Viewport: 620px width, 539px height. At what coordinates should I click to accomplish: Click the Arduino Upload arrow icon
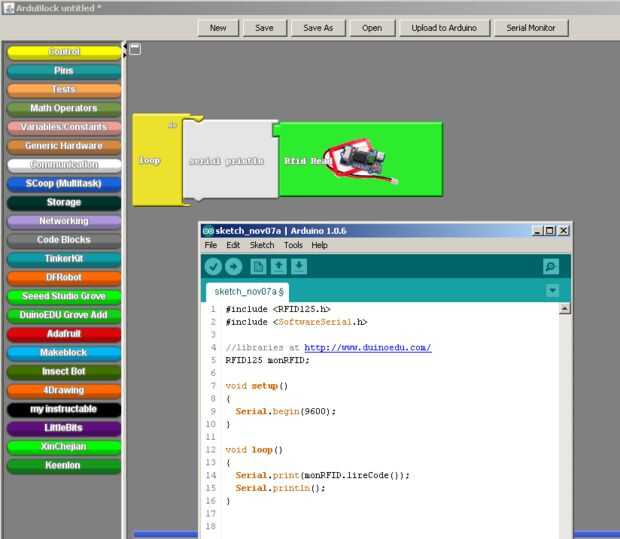pyautogui.click(x=234, y=266)
